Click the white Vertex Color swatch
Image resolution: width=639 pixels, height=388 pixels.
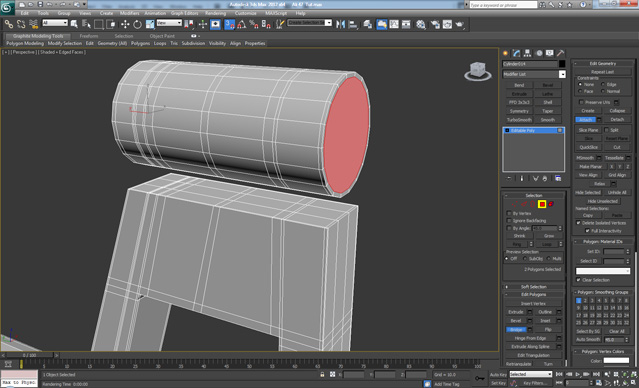coord(616,361)
